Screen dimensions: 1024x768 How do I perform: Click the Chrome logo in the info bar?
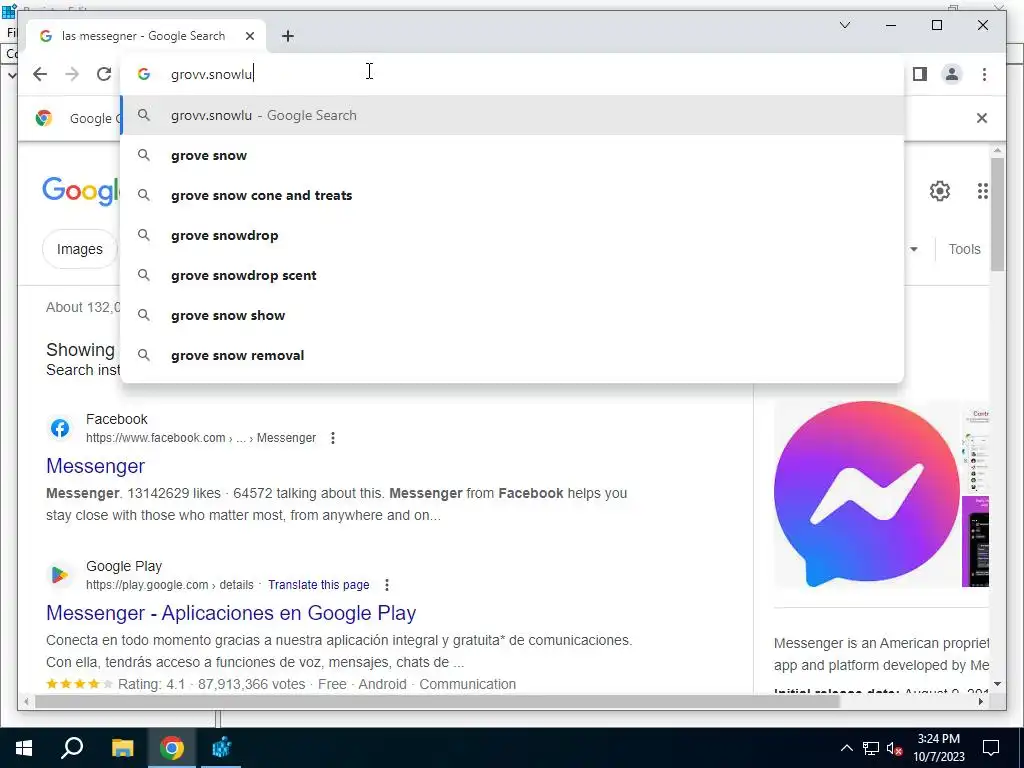[44, 118]
